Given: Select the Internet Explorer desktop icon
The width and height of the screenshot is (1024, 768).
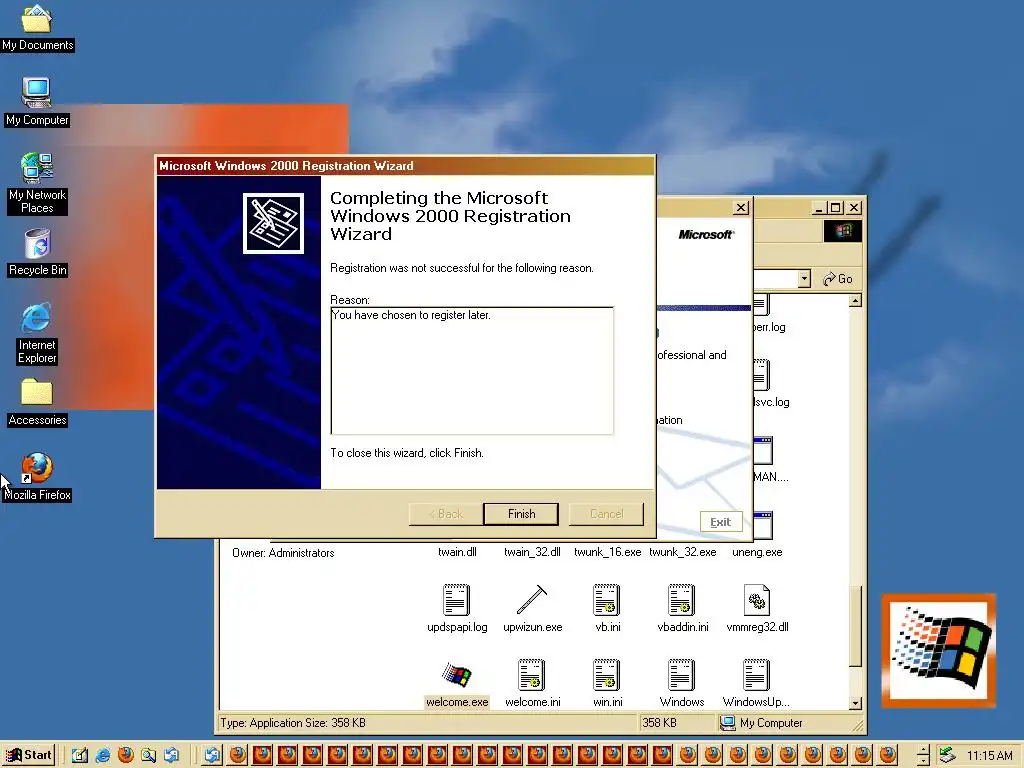Looking at the screenshot, I should pos(37,334).
